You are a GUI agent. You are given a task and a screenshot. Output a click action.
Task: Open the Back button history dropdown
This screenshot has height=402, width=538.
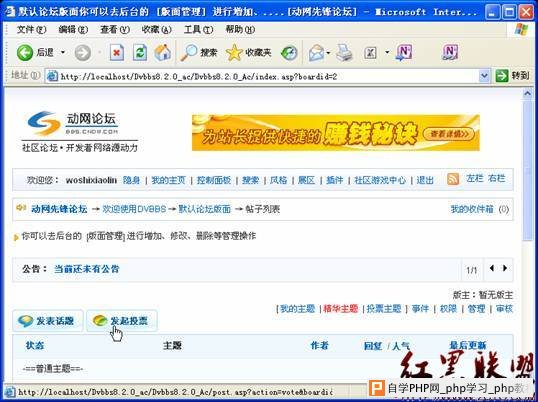coord(63,53)
